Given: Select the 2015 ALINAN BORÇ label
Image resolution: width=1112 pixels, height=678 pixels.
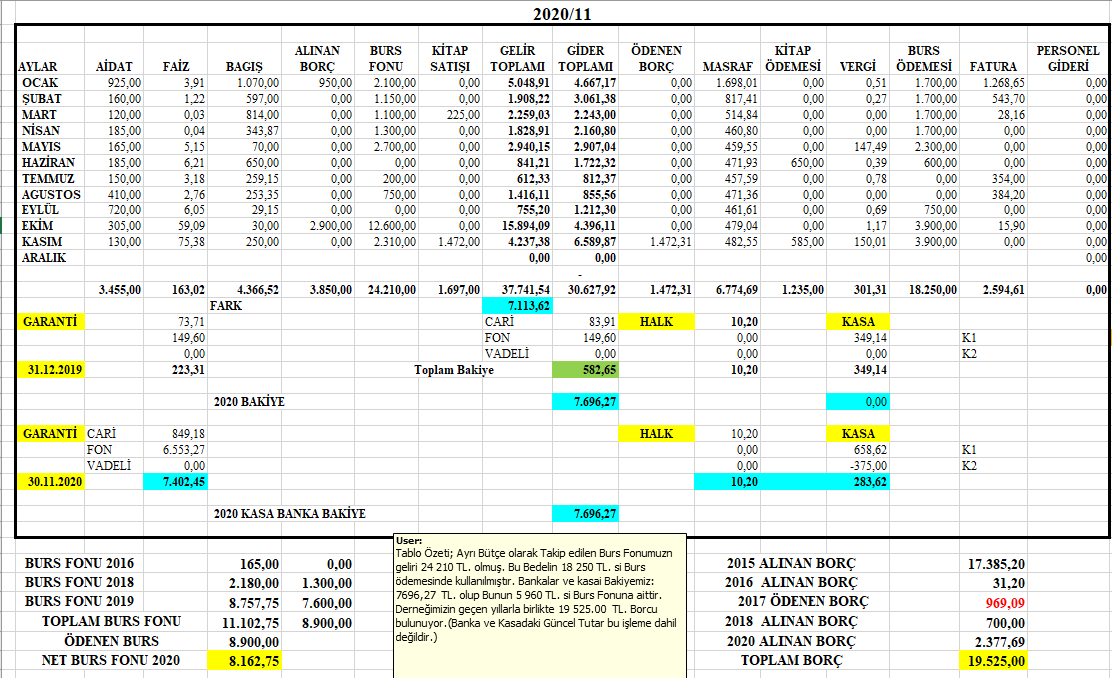Looking at the screenshot, I should click(x=791, y=563).
